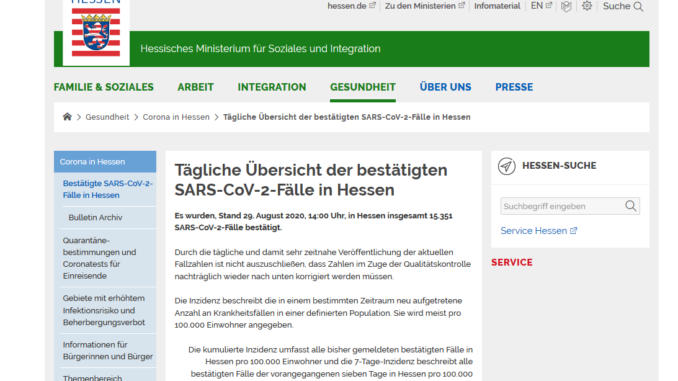Open Bestätigte SARS-CoV-2-Fälle in Hessen sidebar item
The width and height of the screenshot is (678, 381).
[x=108, y=189]
